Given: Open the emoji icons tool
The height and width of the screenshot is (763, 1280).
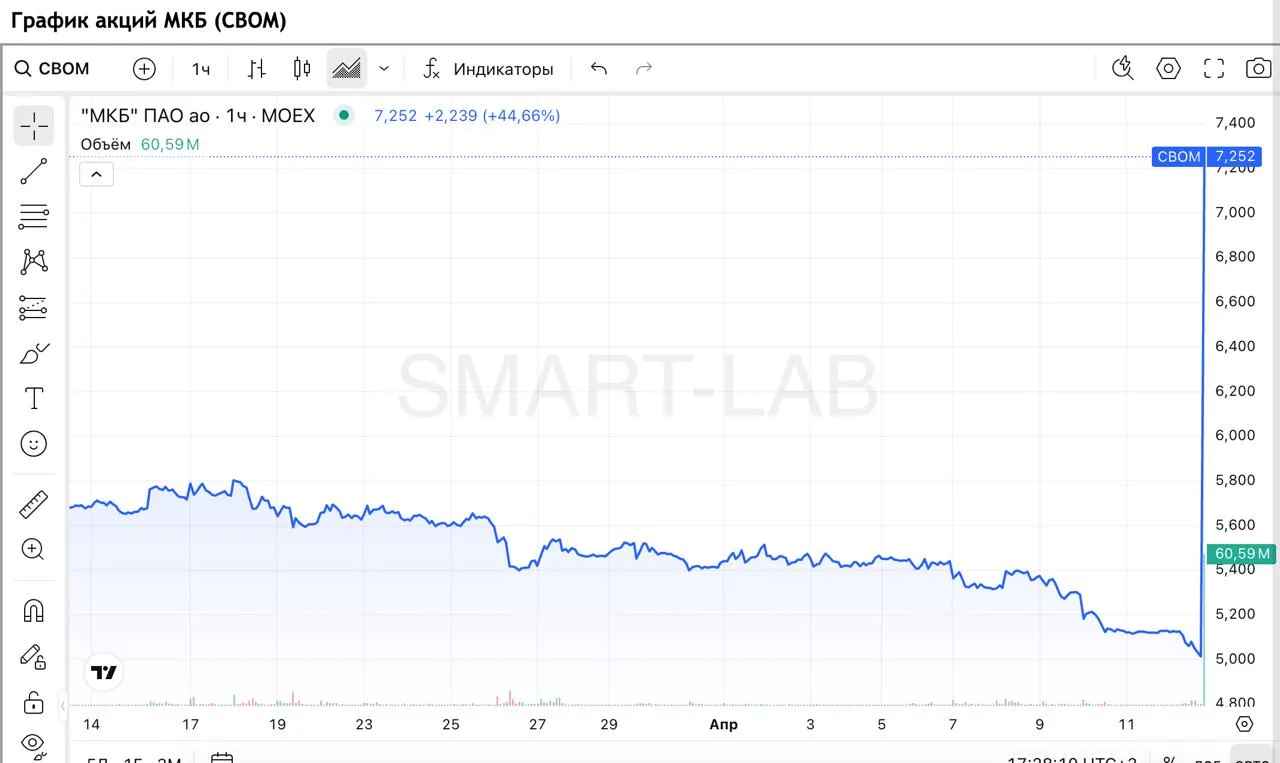Looking at the screenshot, I should pos(34,444).
